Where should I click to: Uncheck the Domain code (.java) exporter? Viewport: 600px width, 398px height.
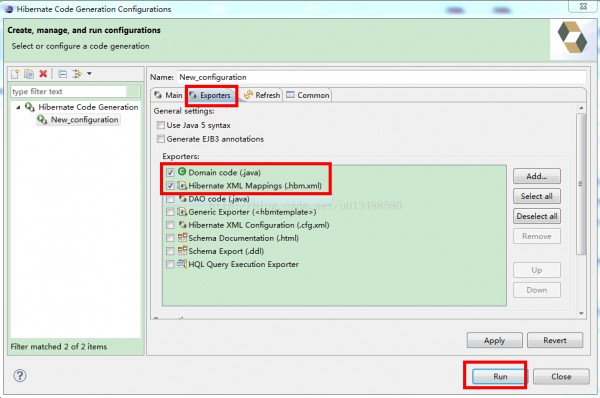pos(170,173)
